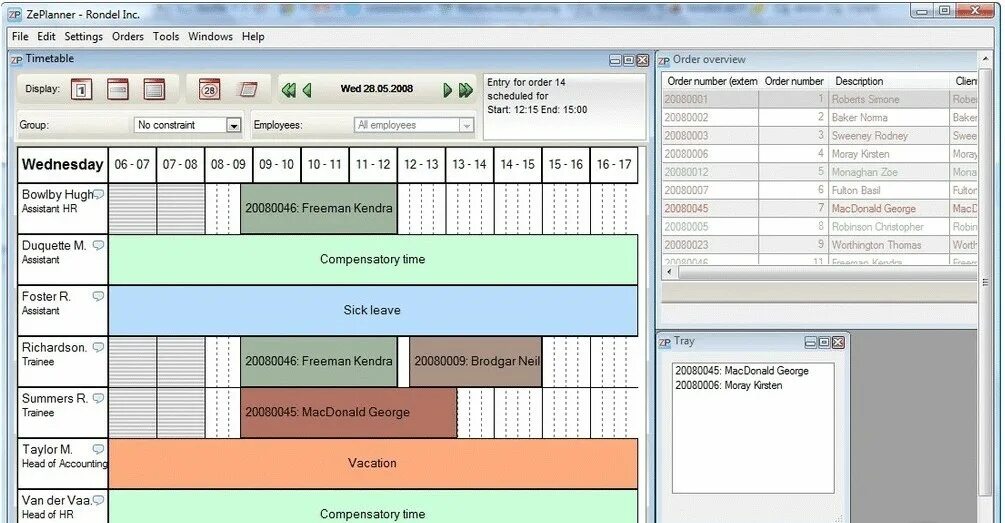Open the calendar date picker icon
The width and height of the screenshot is (1005, 523).
coord(210,89)
